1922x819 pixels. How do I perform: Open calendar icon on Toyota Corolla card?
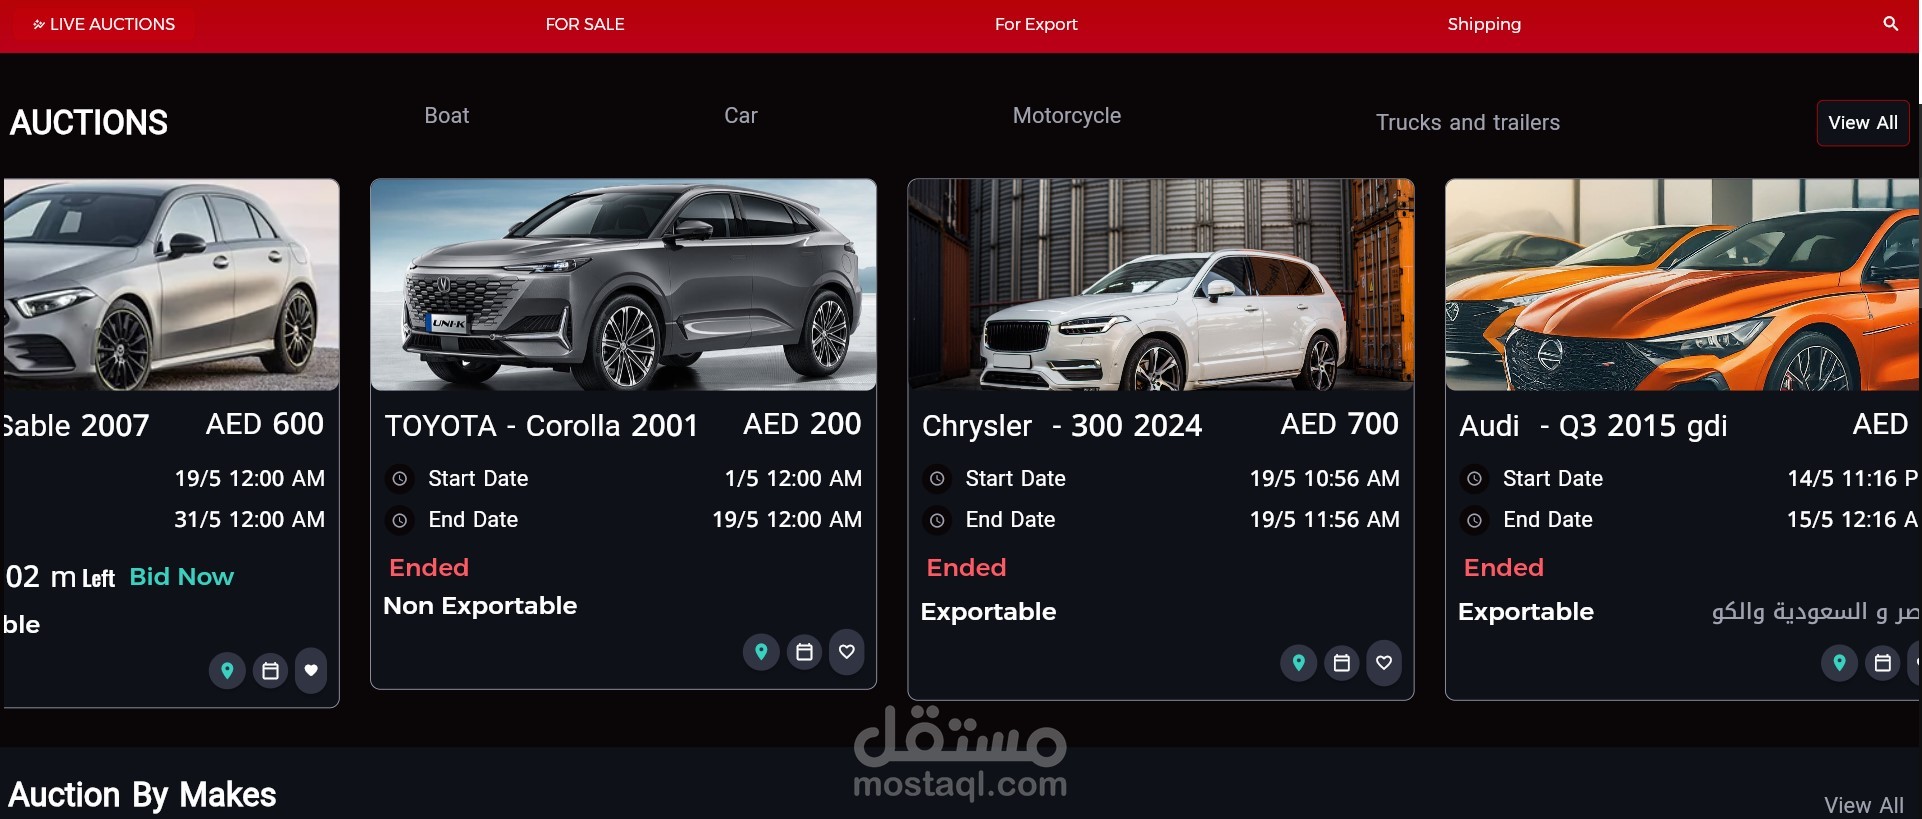[x=804, y=652]
